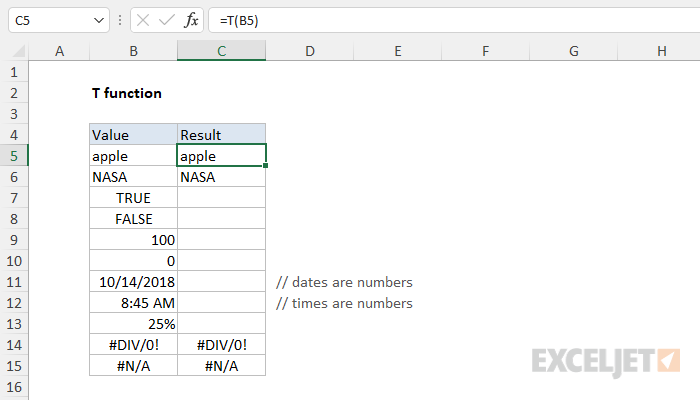This screenshot has height=400, width=700.
Task: Click cell B6 containing 'NASA'
Action: pyautogui.click(x=133, y=177)
